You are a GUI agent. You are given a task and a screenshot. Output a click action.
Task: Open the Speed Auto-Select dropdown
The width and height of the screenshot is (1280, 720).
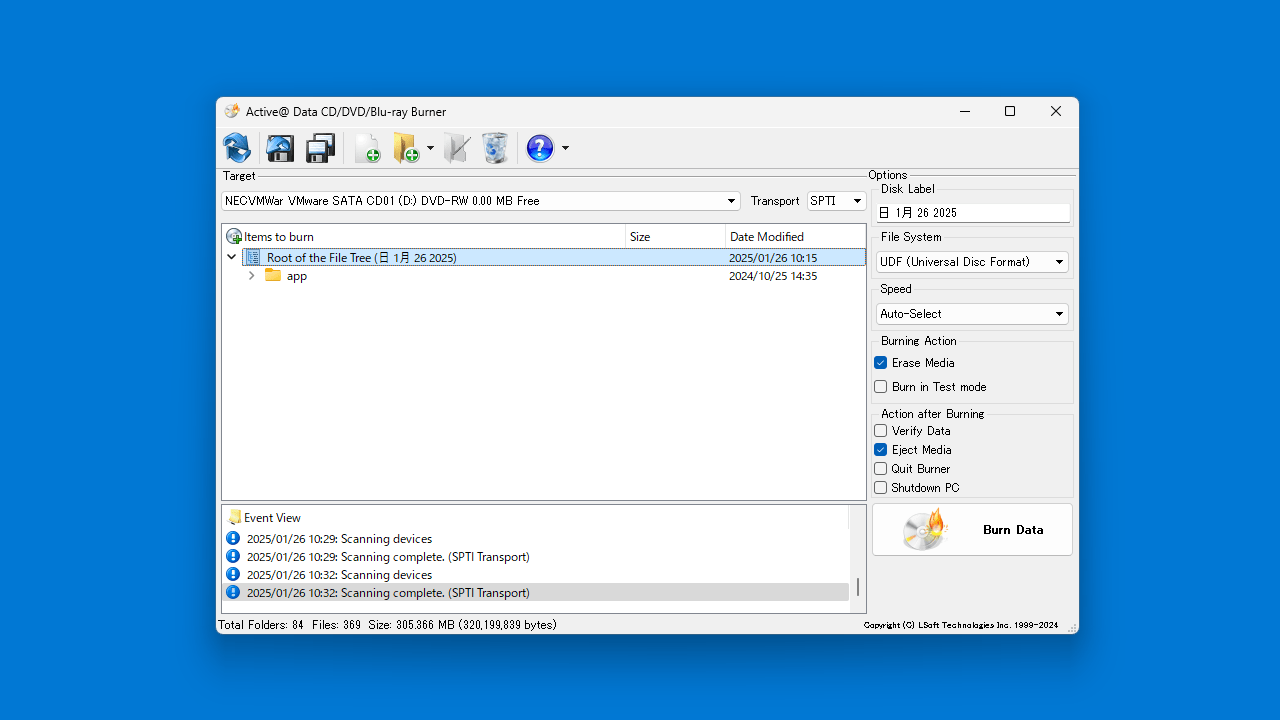tap(972, 314)
